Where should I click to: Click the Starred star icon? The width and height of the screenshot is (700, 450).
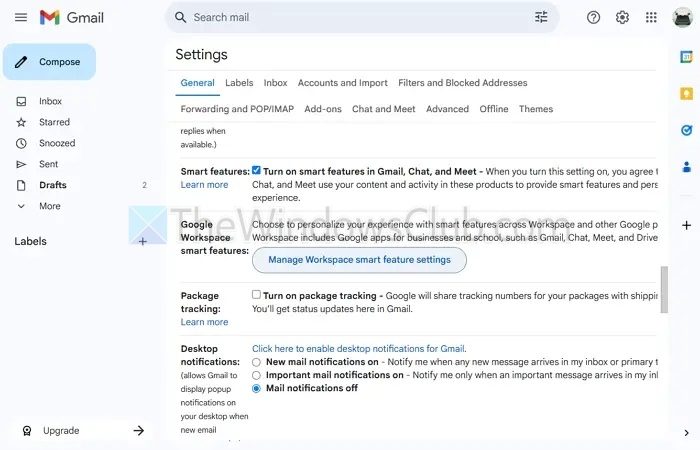click(x=21, y=122)
